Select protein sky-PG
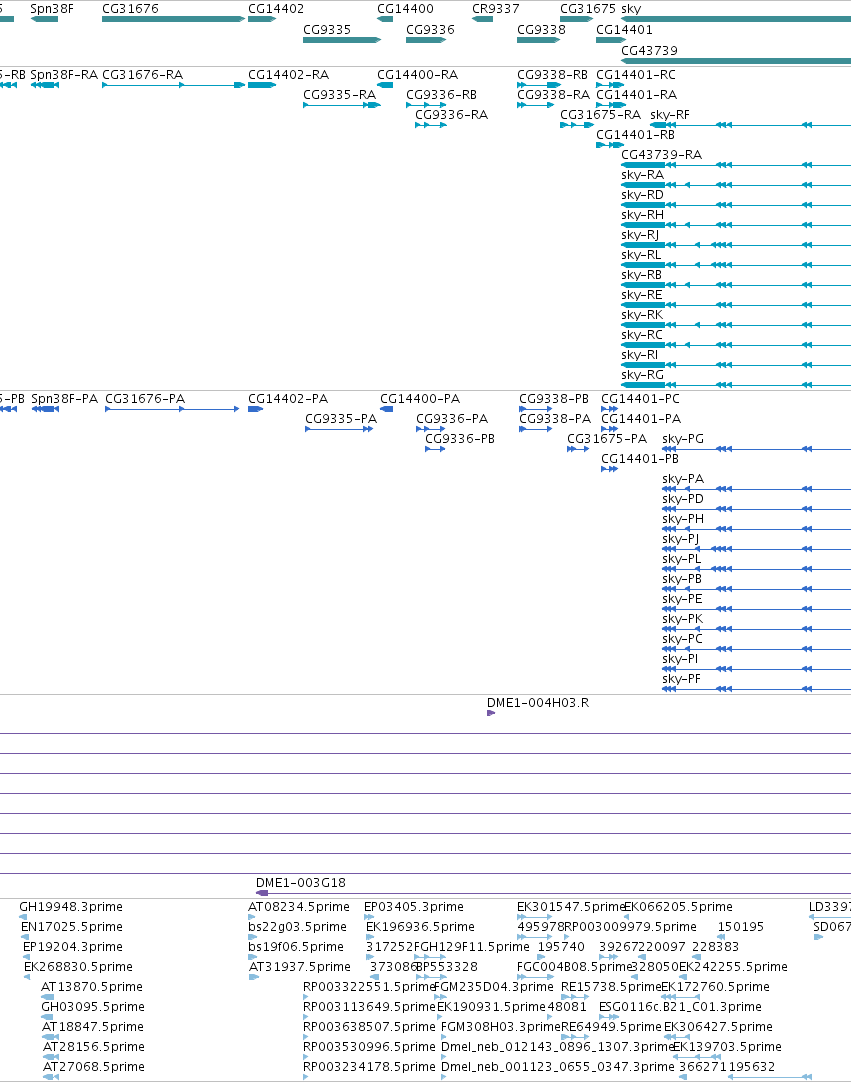 tap(683, 439)
